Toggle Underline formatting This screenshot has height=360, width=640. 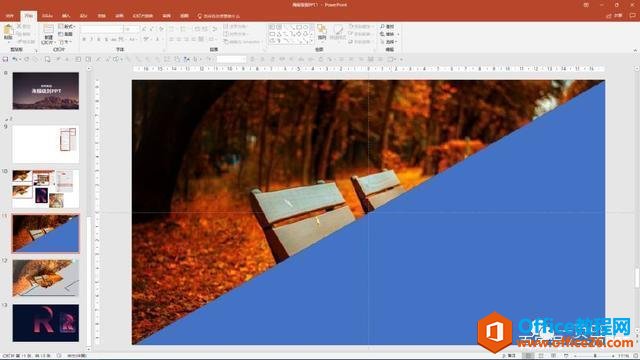click(99, 39)
